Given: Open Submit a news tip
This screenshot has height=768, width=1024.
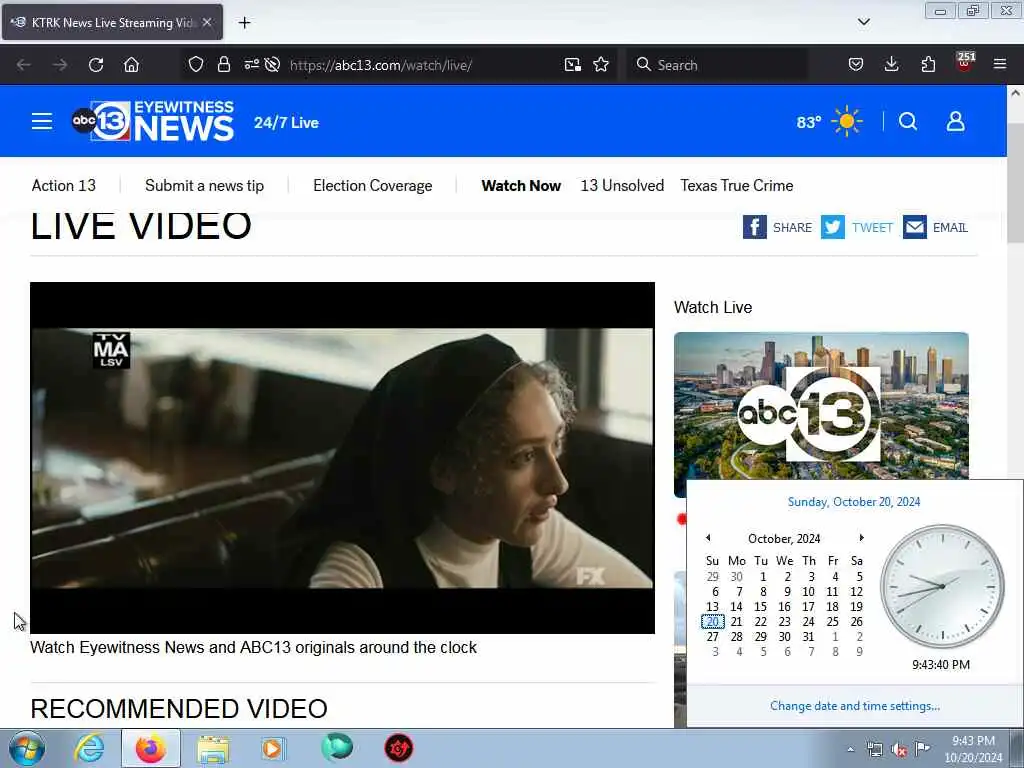Looking at the screenshot, I should tap(204, 185).
